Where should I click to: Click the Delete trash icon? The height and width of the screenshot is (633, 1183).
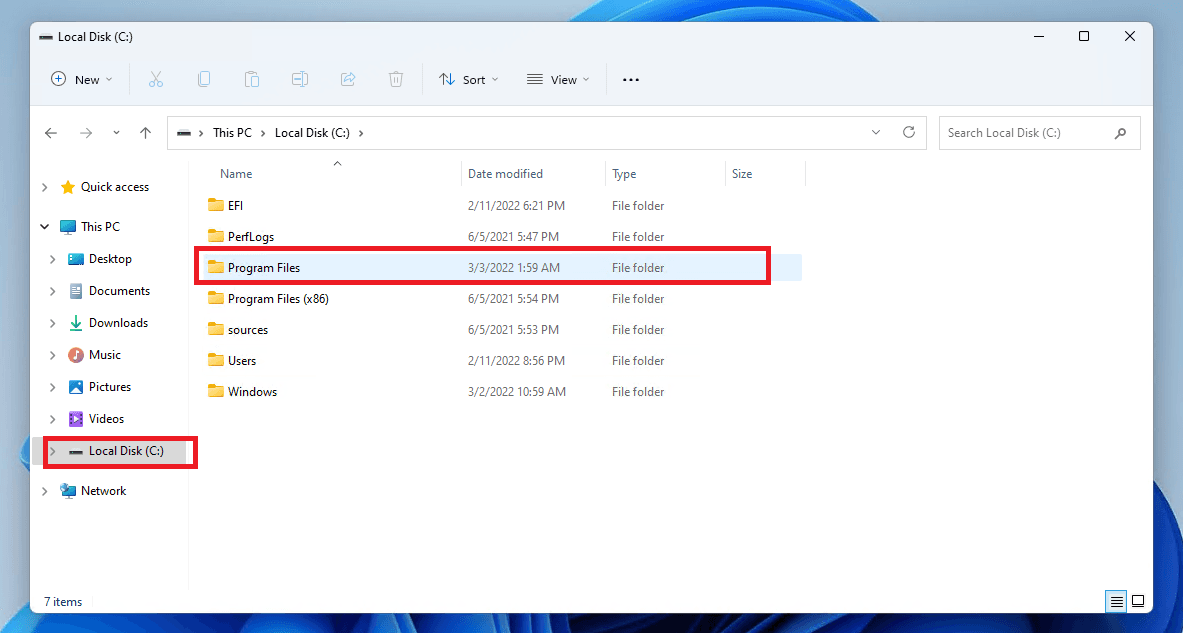tap(396, 79)
